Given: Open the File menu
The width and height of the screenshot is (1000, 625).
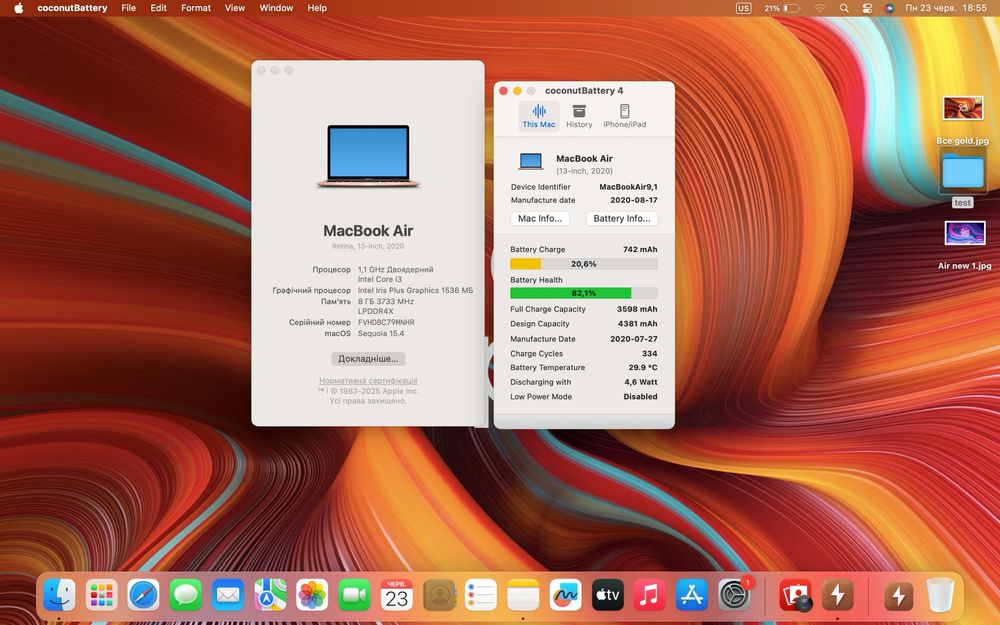Looking at the screenshot, I should pos(128,8).
